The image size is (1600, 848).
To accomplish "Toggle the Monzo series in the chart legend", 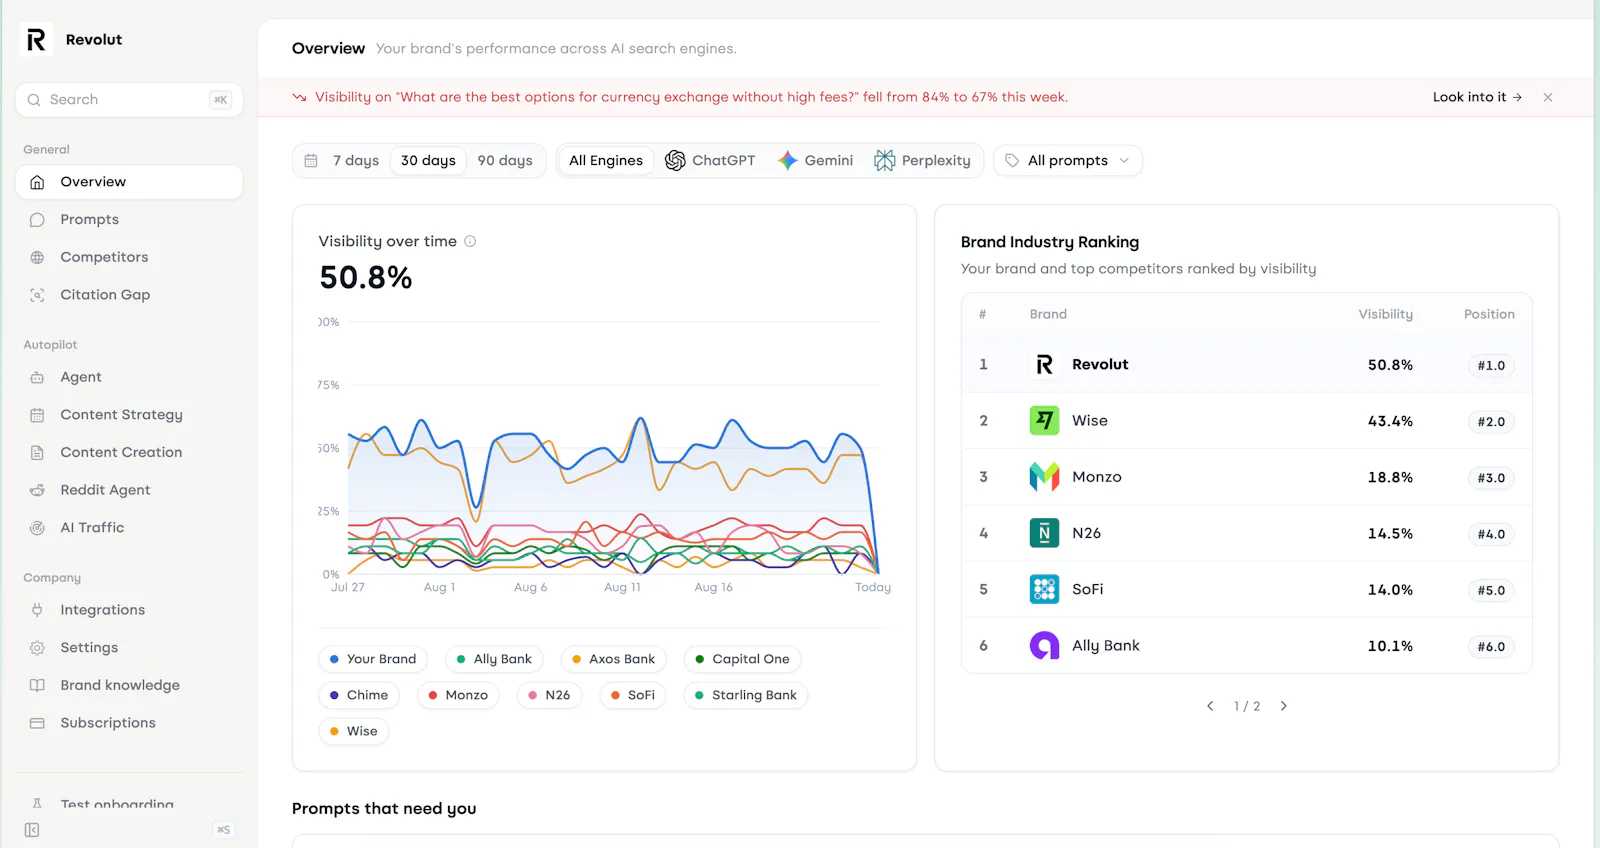I will pyautogui.click(x=458, y=695).
